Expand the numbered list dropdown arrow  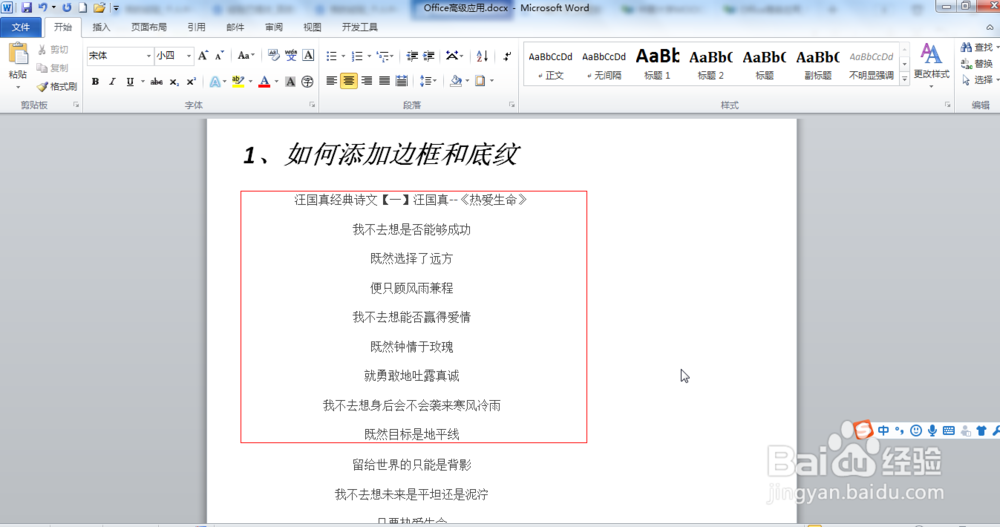tap(369, 57)
